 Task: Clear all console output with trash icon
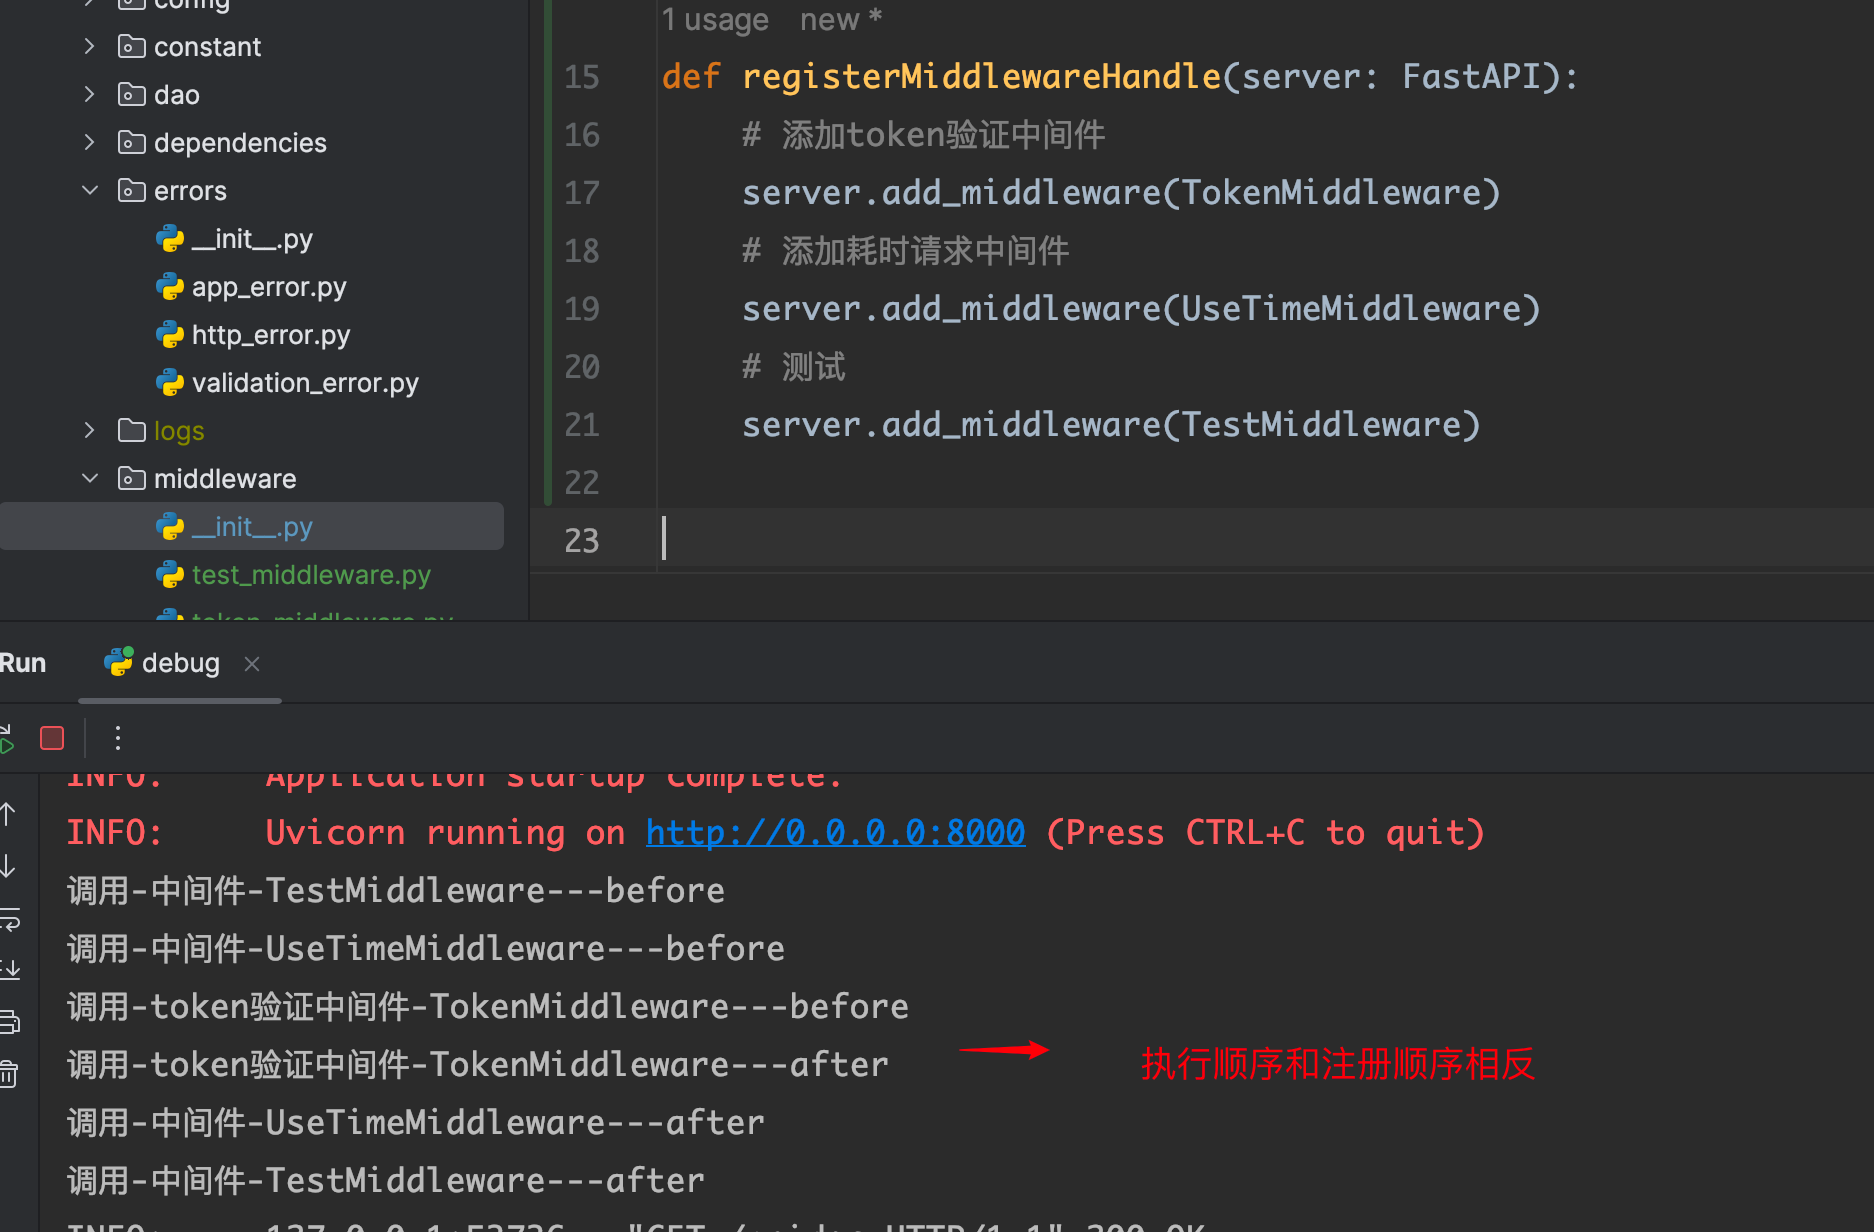pos(9,1074)
